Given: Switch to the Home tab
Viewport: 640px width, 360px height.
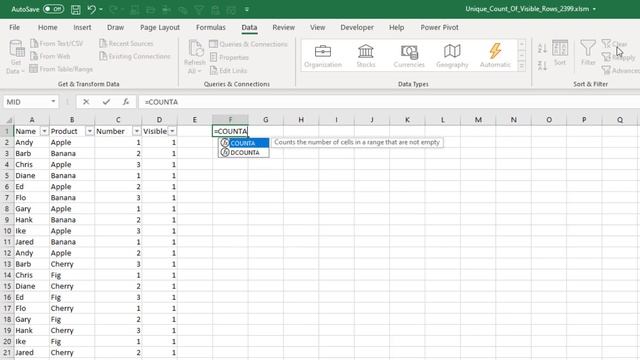Looking at the screenshot, I should click(x=47, y=27).
